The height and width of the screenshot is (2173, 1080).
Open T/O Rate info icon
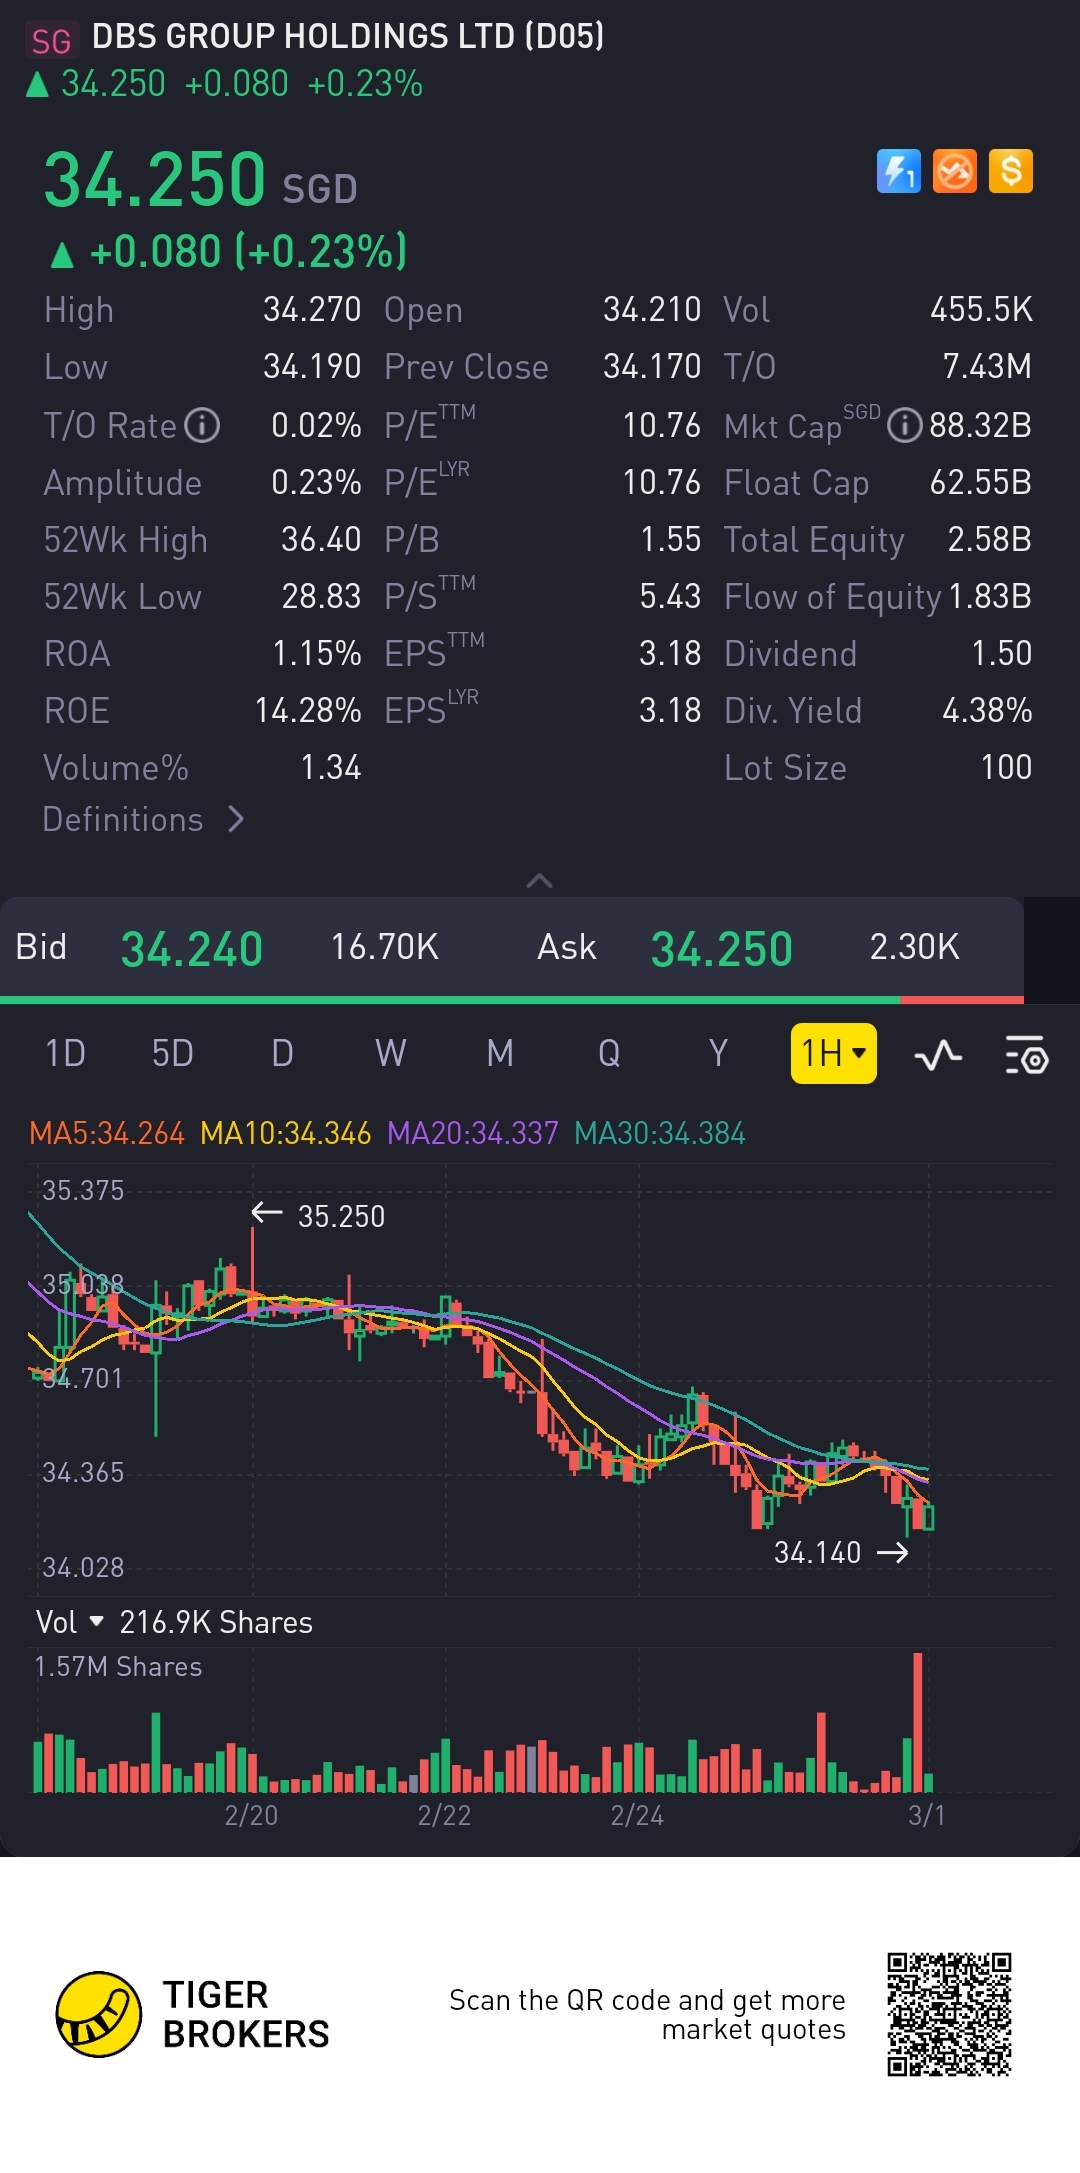203,425
